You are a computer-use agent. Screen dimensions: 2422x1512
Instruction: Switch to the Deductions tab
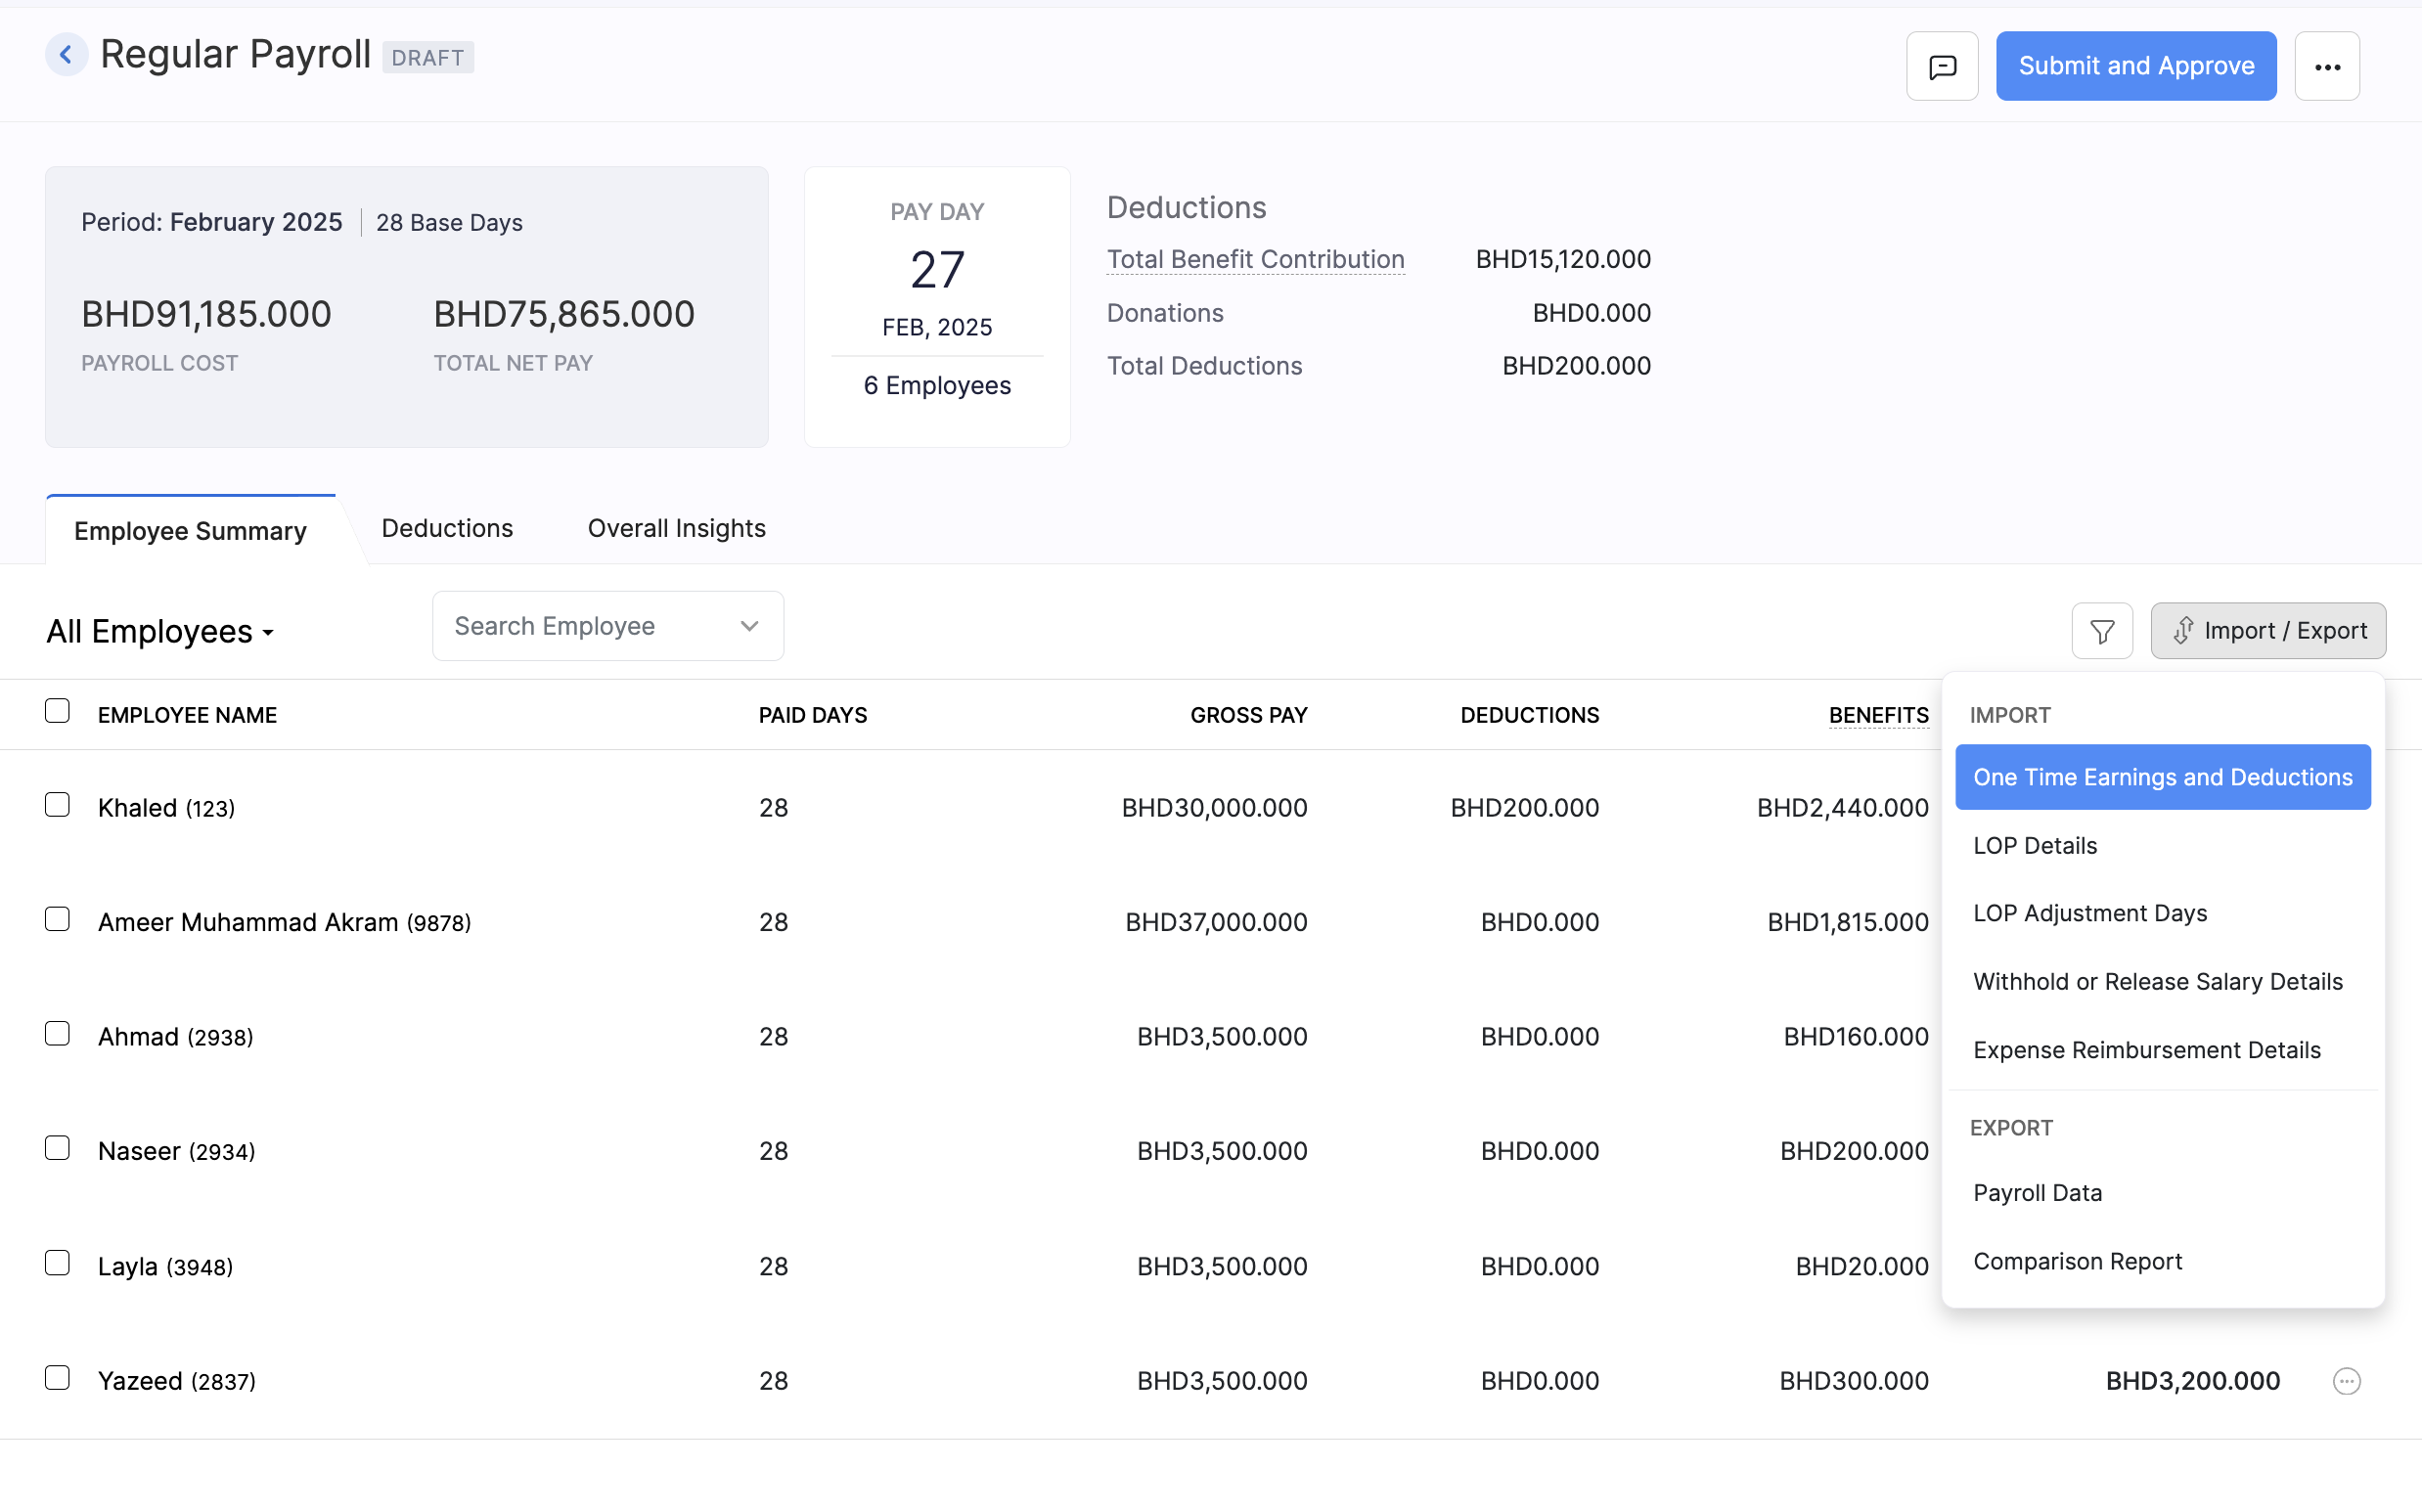(446, 528)
